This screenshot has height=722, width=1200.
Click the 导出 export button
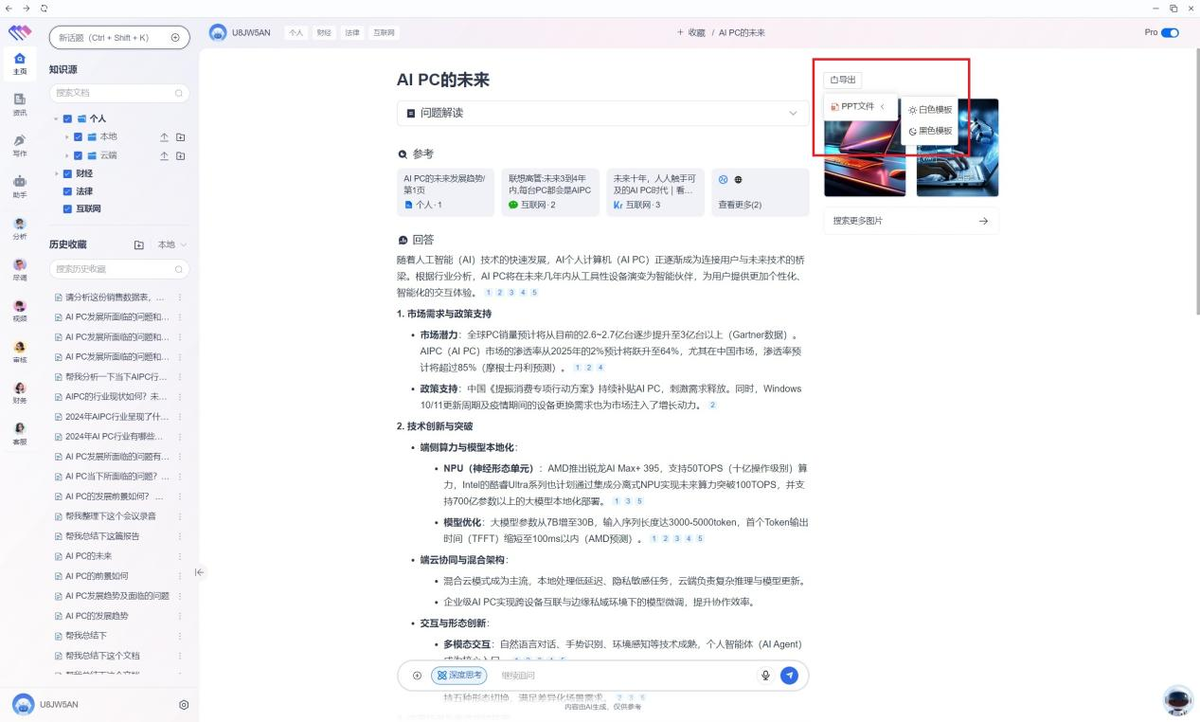click(843, 80)
